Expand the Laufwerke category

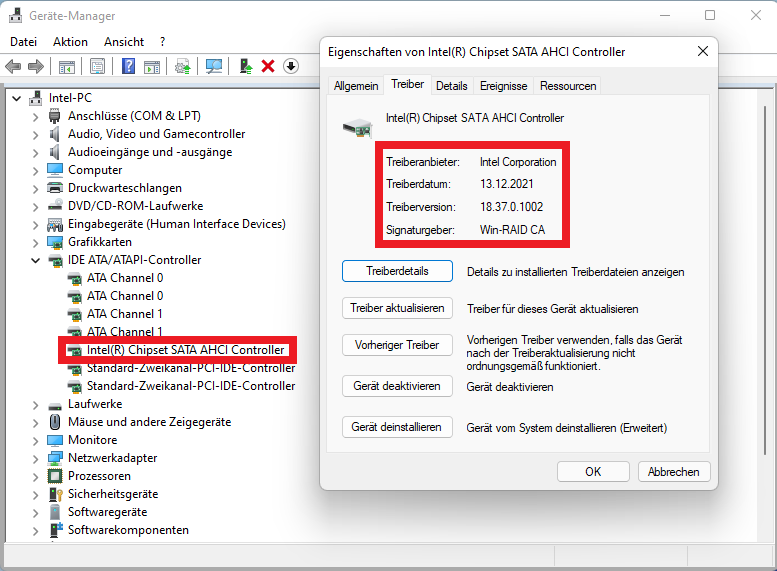point(36,405)
